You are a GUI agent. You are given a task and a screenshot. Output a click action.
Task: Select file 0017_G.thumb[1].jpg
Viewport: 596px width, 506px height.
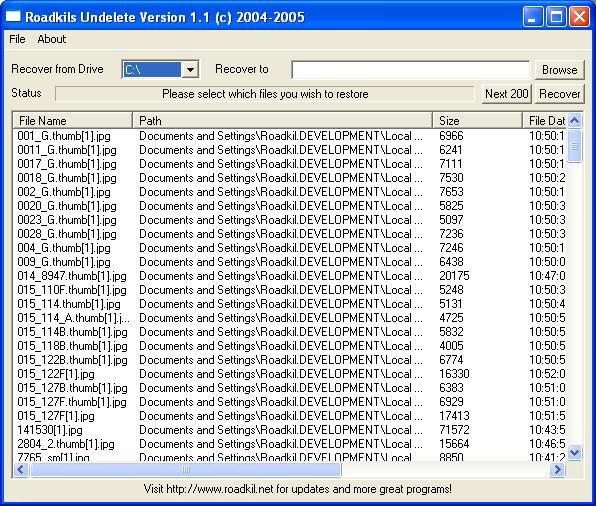67,164
